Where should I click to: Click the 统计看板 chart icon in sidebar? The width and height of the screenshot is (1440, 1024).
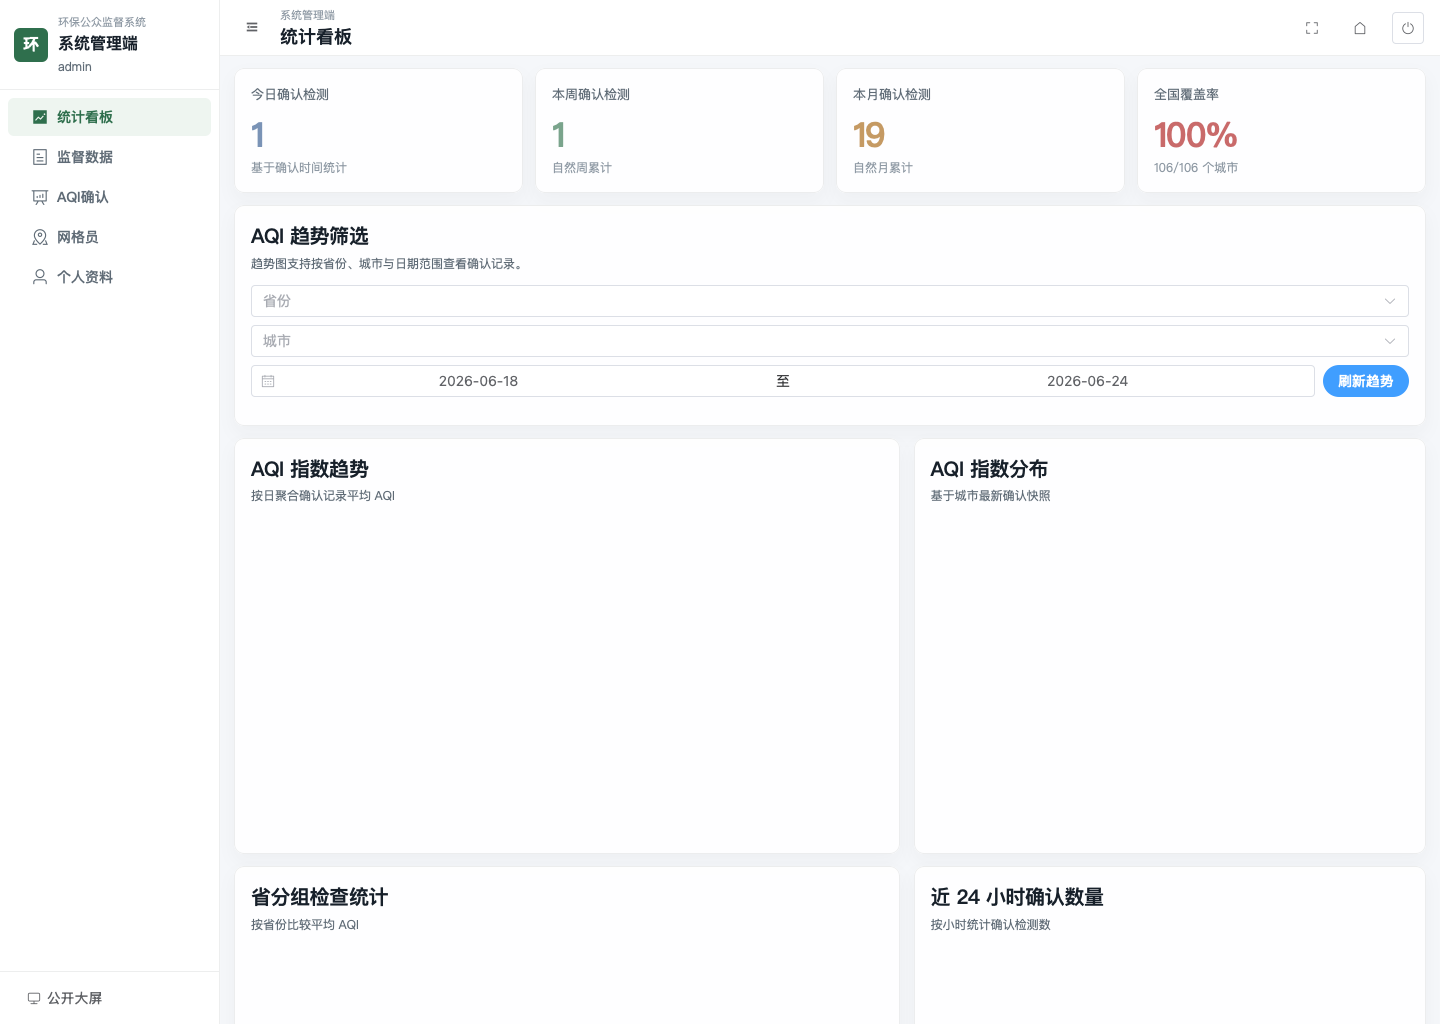click(x=40, y=117)
